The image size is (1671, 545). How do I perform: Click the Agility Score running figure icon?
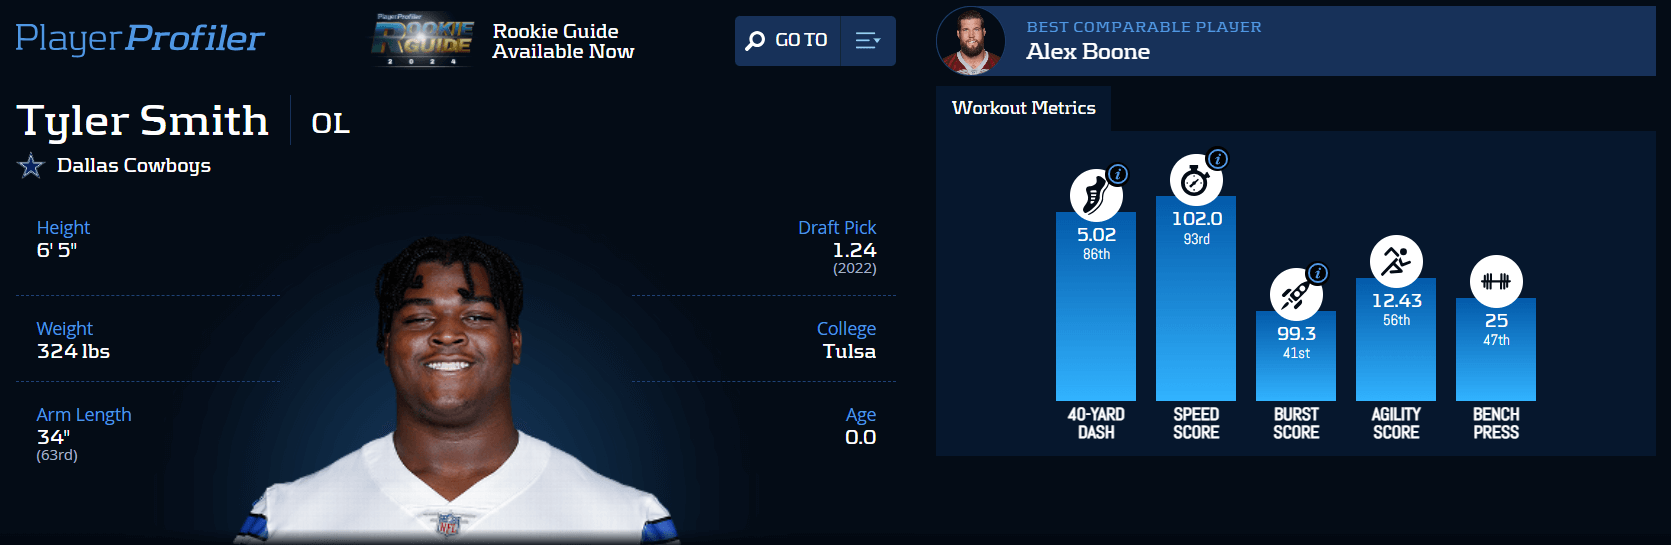coord(1396,262)
